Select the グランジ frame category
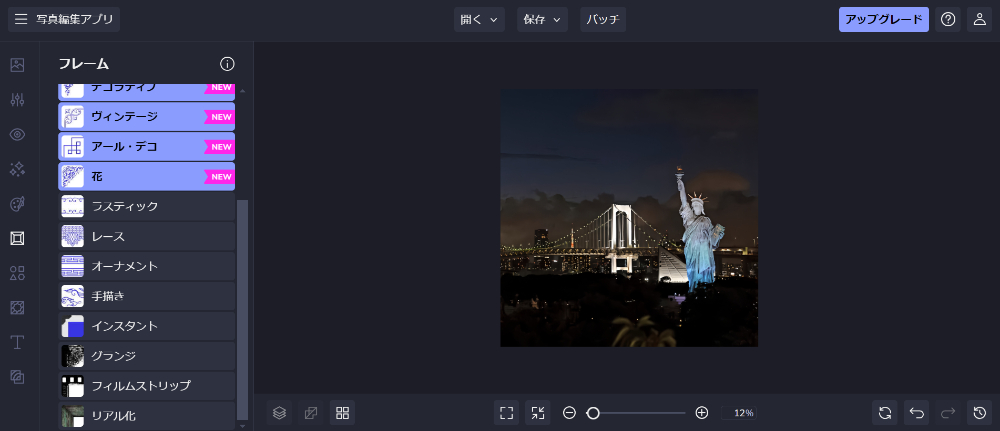The width and height of the screenshot is (1000, 431). (x=147, y=356)
